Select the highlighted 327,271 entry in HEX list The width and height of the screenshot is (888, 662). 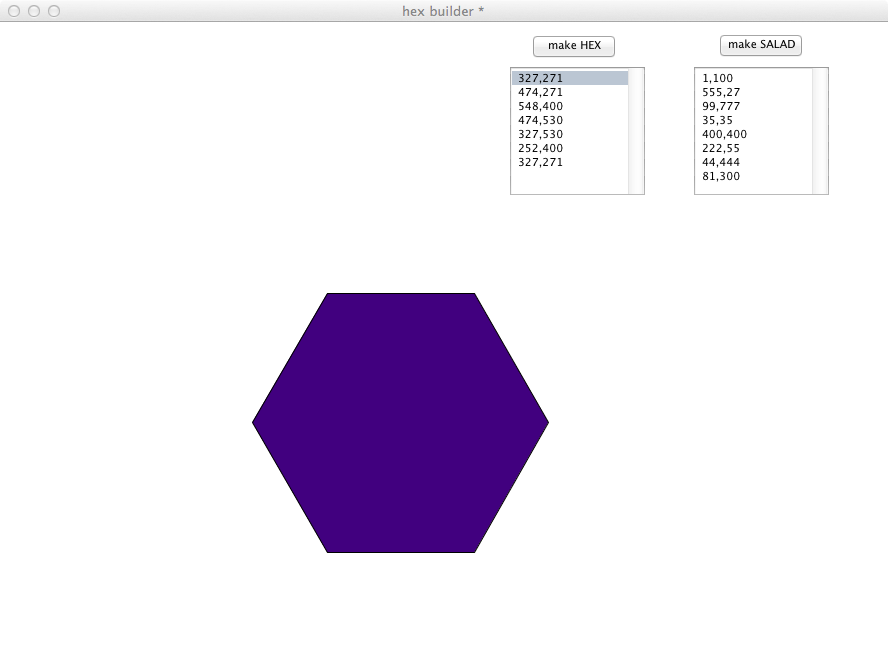click(541, 78)
